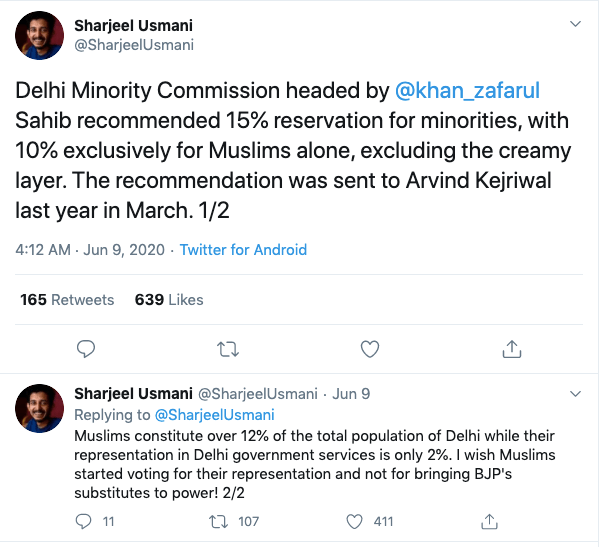Share the main tweet
Viewport: 602px width, 547px height.
512,348
